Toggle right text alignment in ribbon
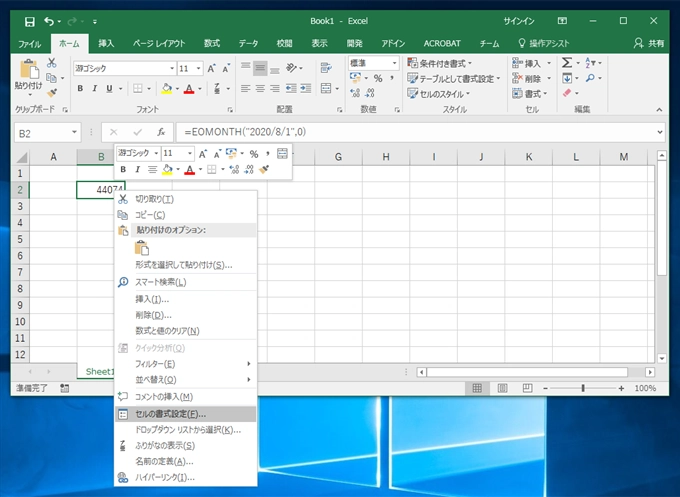 coord(275,88)
